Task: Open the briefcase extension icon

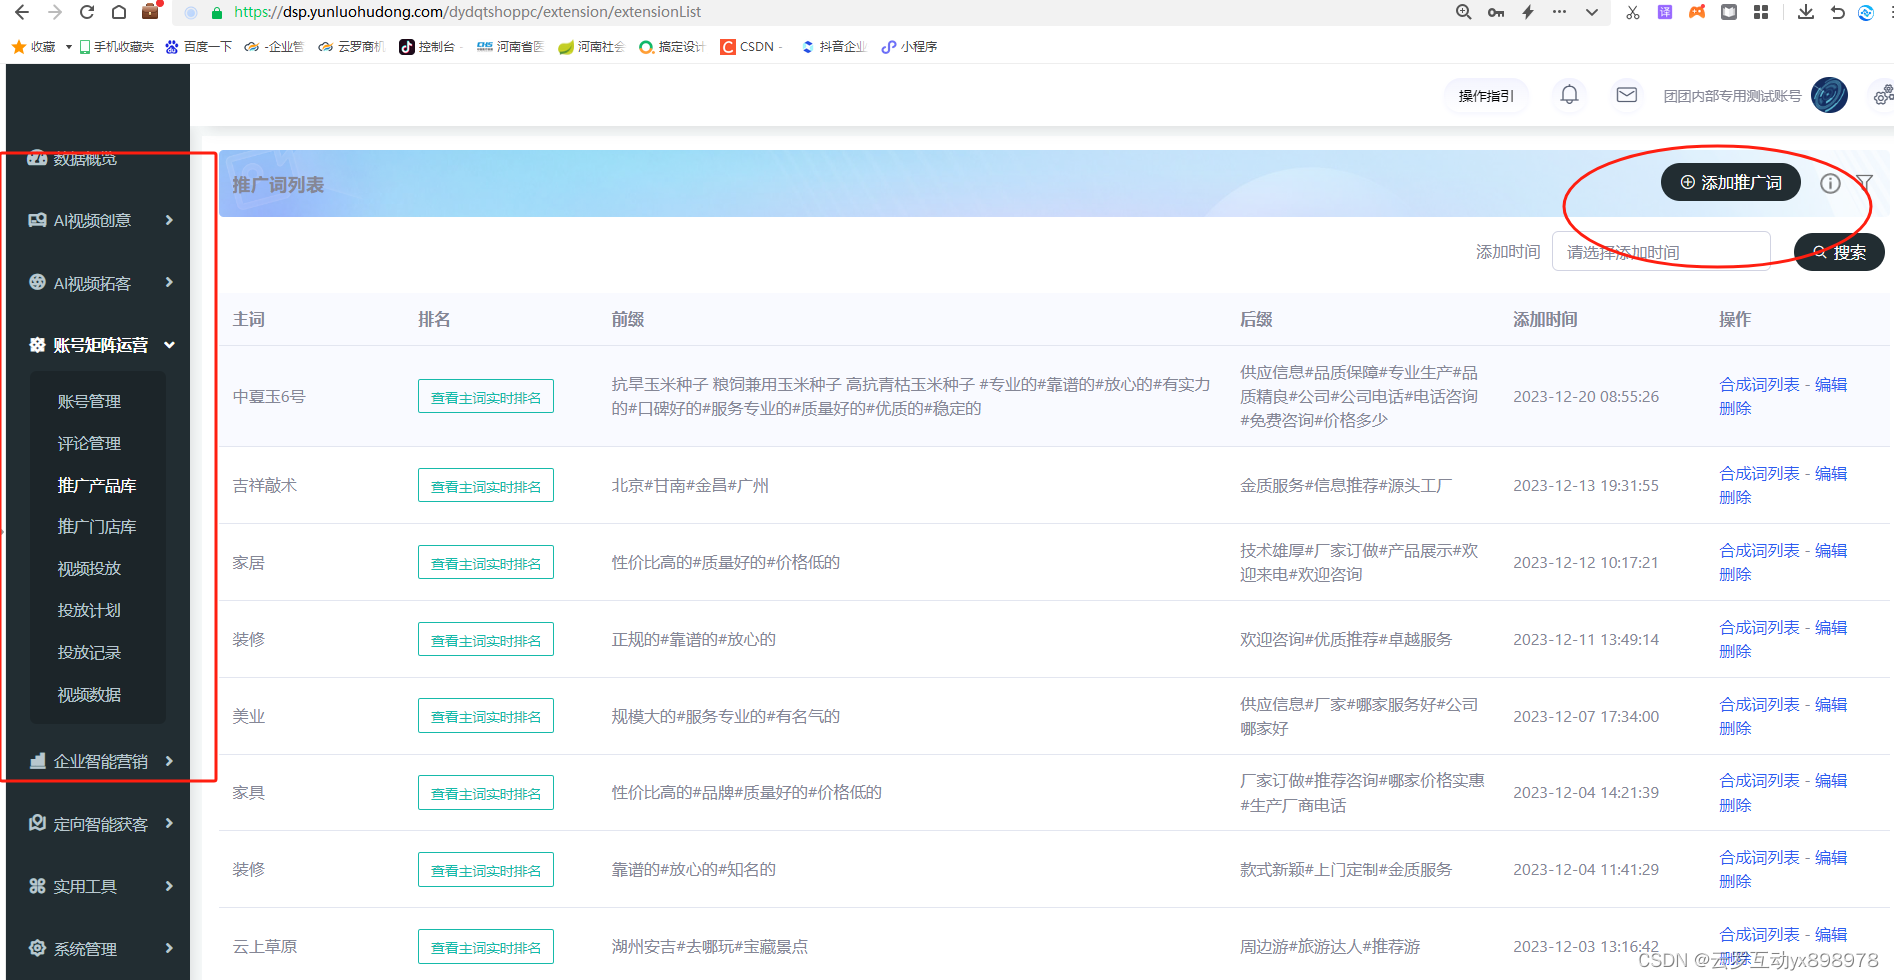Action: click(151, 11)
